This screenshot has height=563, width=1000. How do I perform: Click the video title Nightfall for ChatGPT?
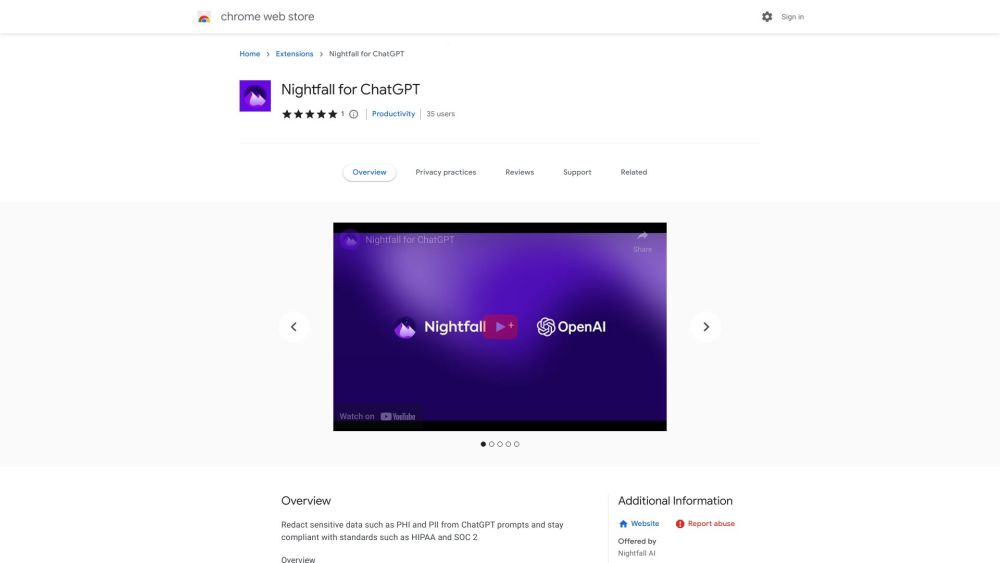coord(409,240)
